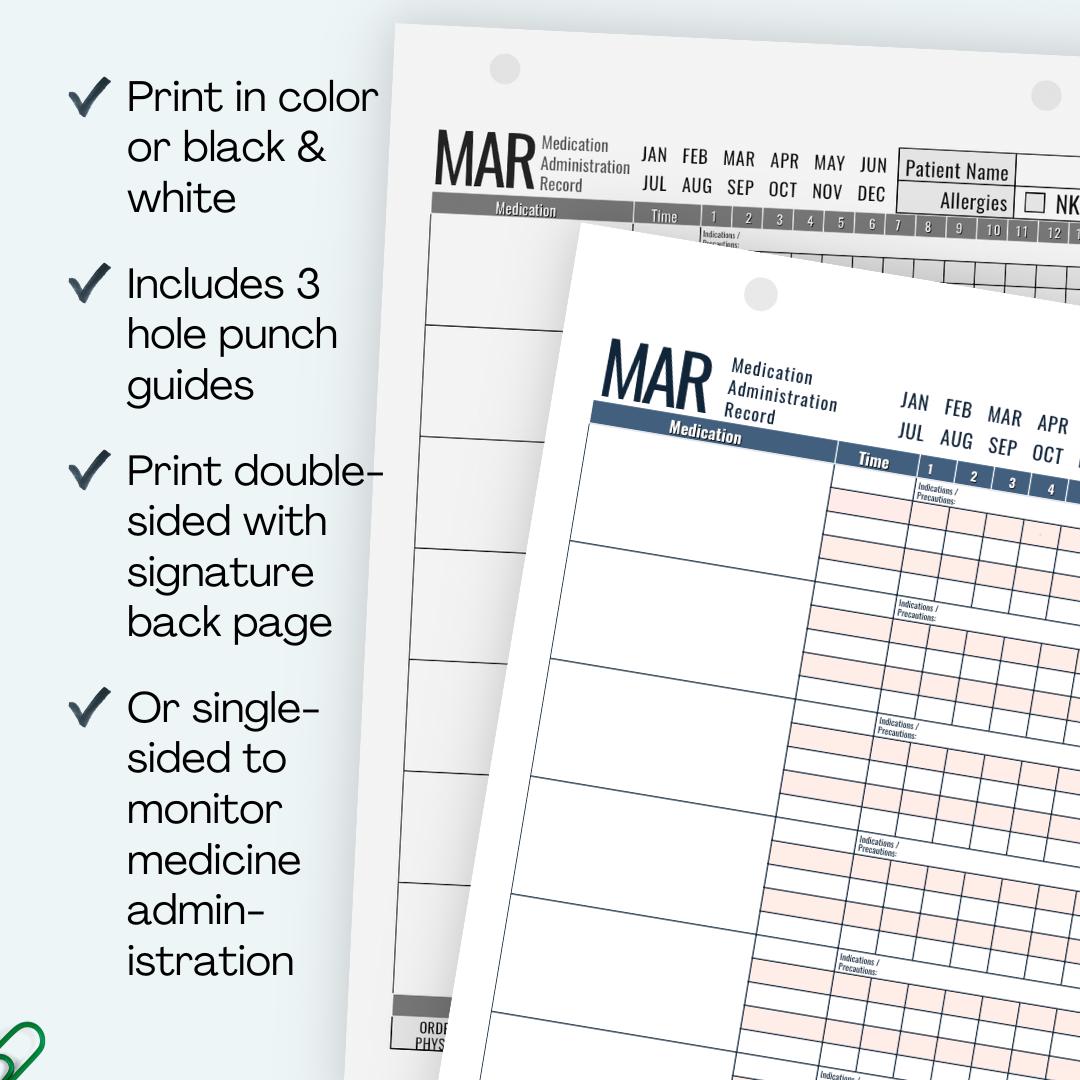
Task: Select the MAR month label on the gray page
Action: pyautogui.click(x=739, y=159)
